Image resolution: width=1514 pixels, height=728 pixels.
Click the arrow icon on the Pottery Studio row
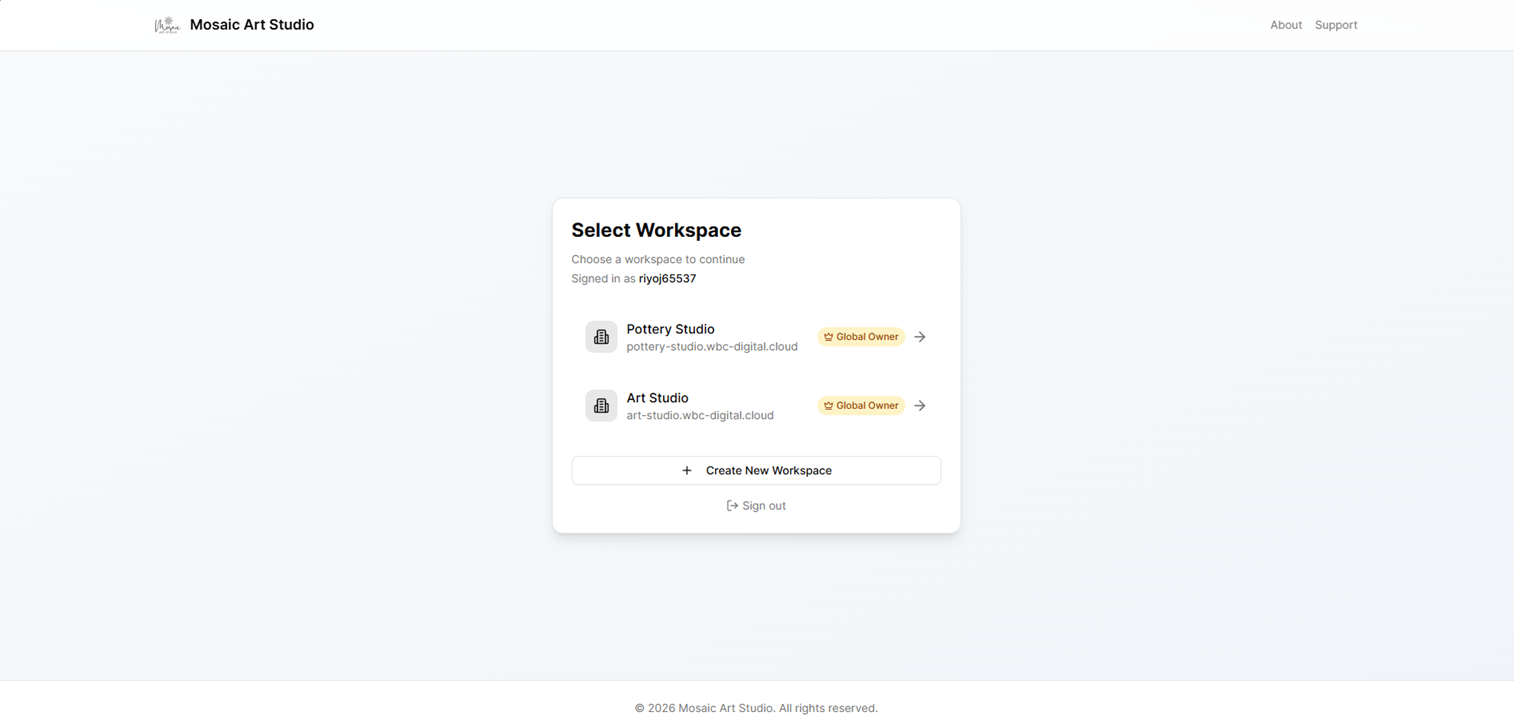919,337
